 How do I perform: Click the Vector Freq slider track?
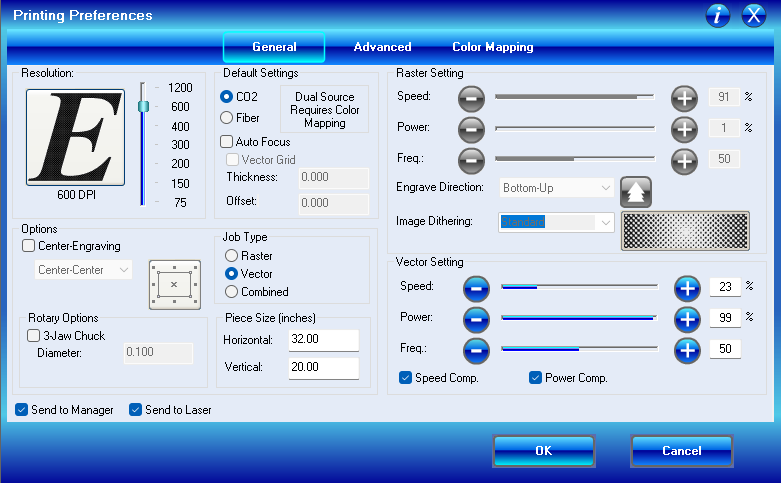[x=579, y=349]
